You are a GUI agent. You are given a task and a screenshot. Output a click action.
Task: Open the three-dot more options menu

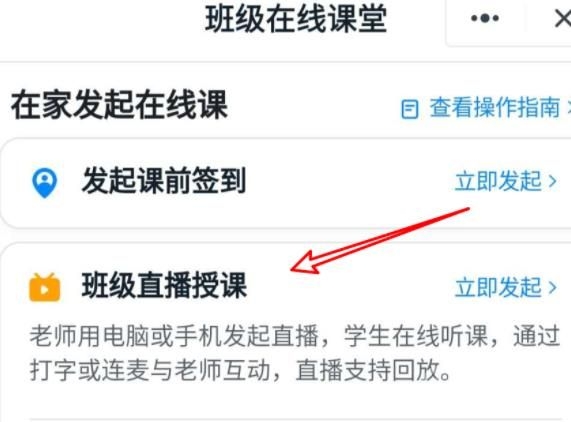coord(485,18)
